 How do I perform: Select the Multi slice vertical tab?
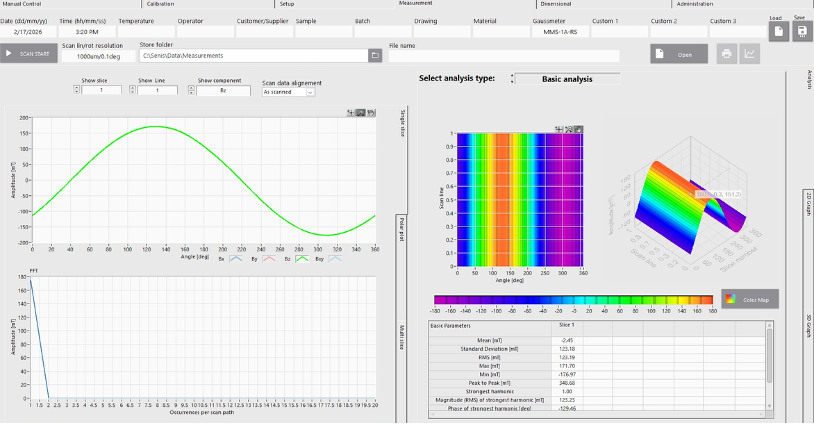coord(402,337)
